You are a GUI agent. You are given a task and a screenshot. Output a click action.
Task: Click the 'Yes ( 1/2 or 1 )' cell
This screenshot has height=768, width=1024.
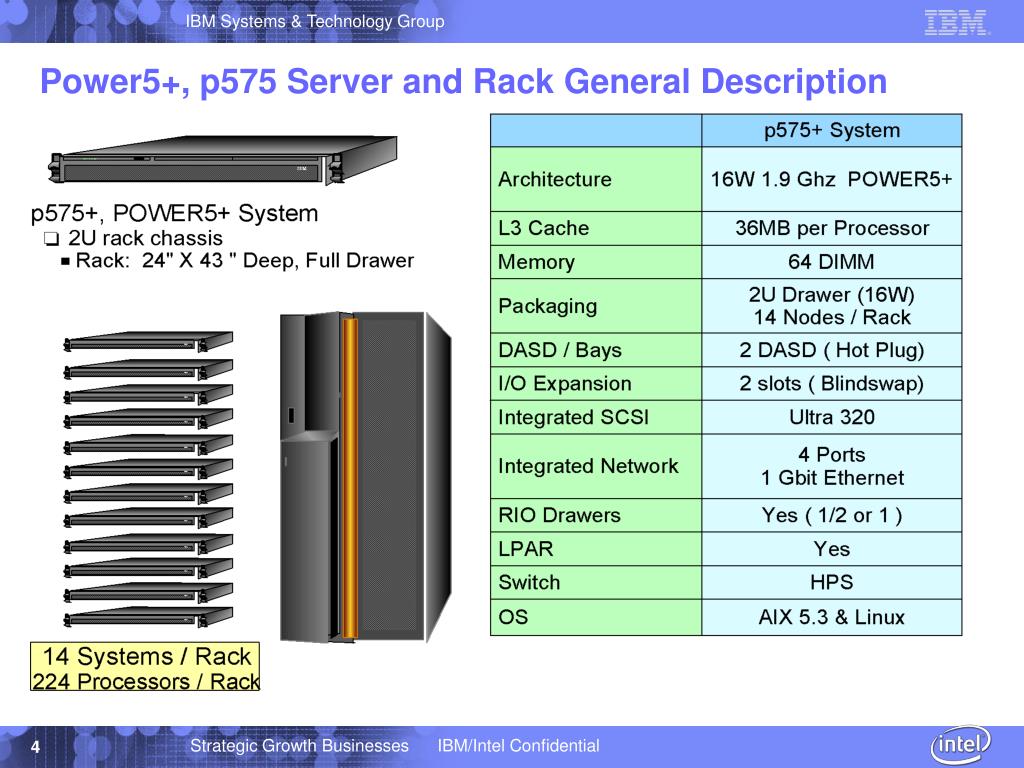tap(832, 515)
